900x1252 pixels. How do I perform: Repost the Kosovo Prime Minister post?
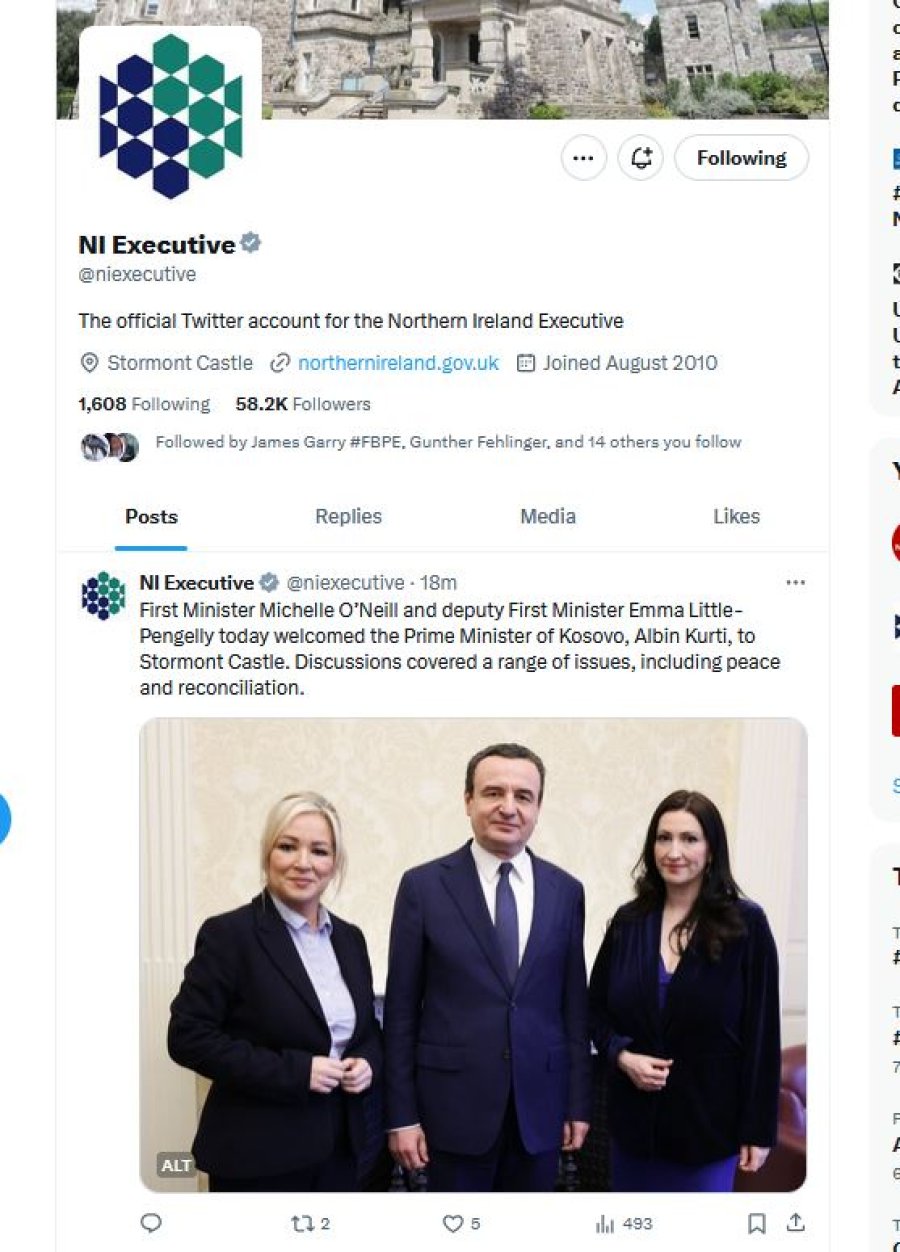pos(310,1223)
